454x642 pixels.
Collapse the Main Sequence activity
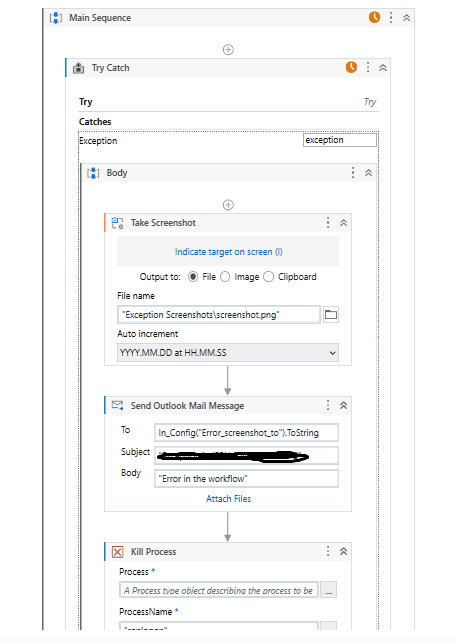click(x=407, y=18)
